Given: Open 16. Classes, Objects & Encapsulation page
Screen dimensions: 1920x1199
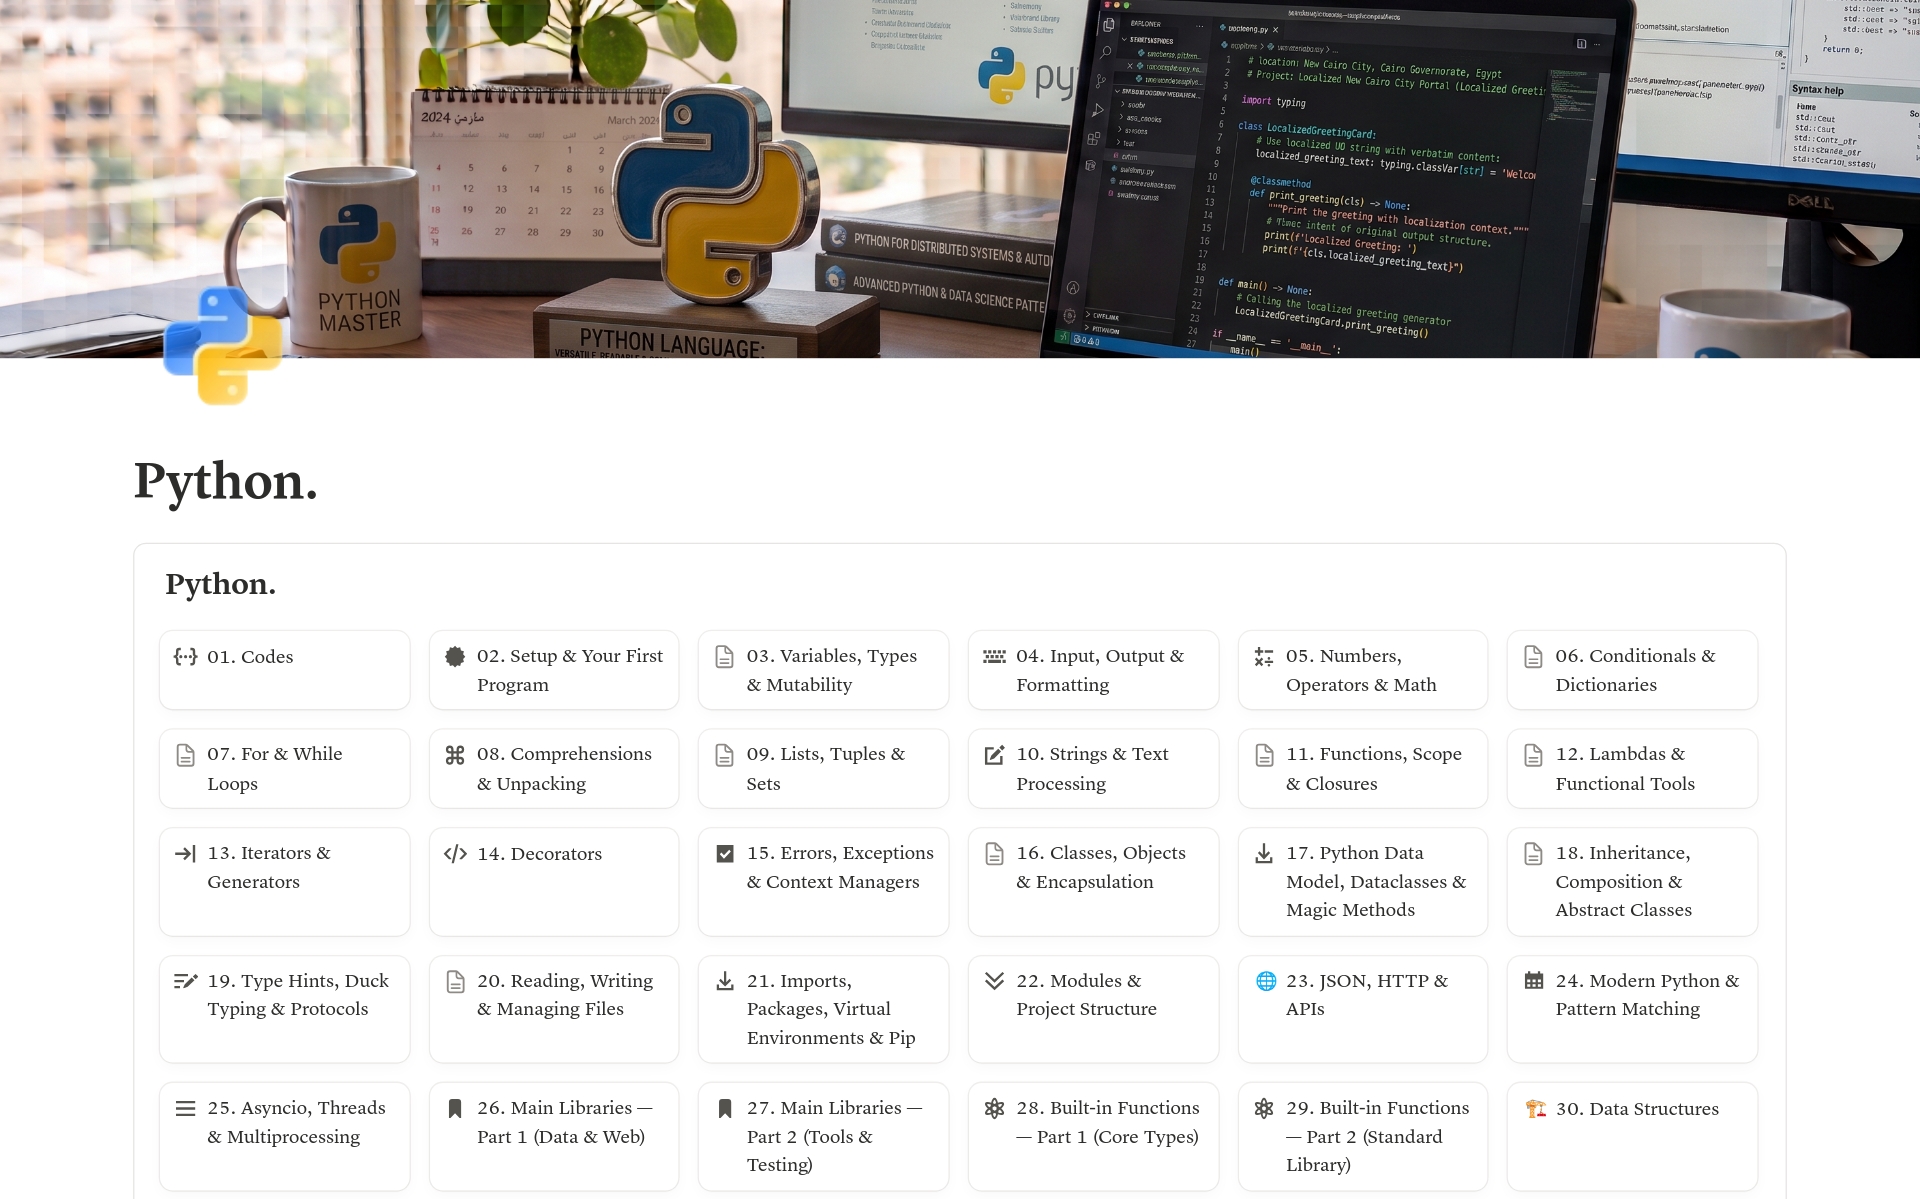Looking at the screenshot, I should click(x=1093, y=882).
